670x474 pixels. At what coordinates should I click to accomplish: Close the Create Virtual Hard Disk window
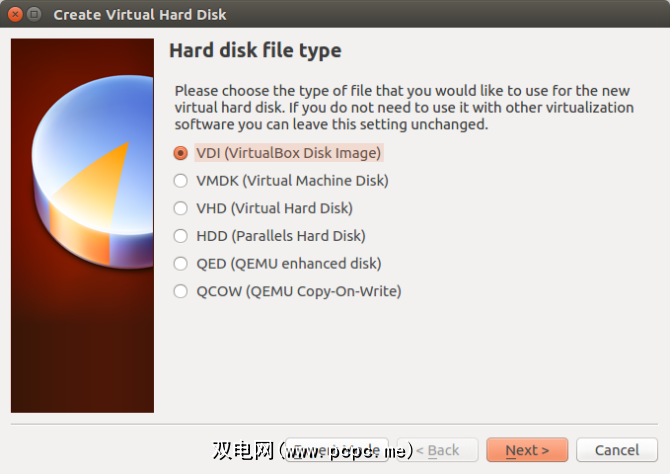pos(15,15)
